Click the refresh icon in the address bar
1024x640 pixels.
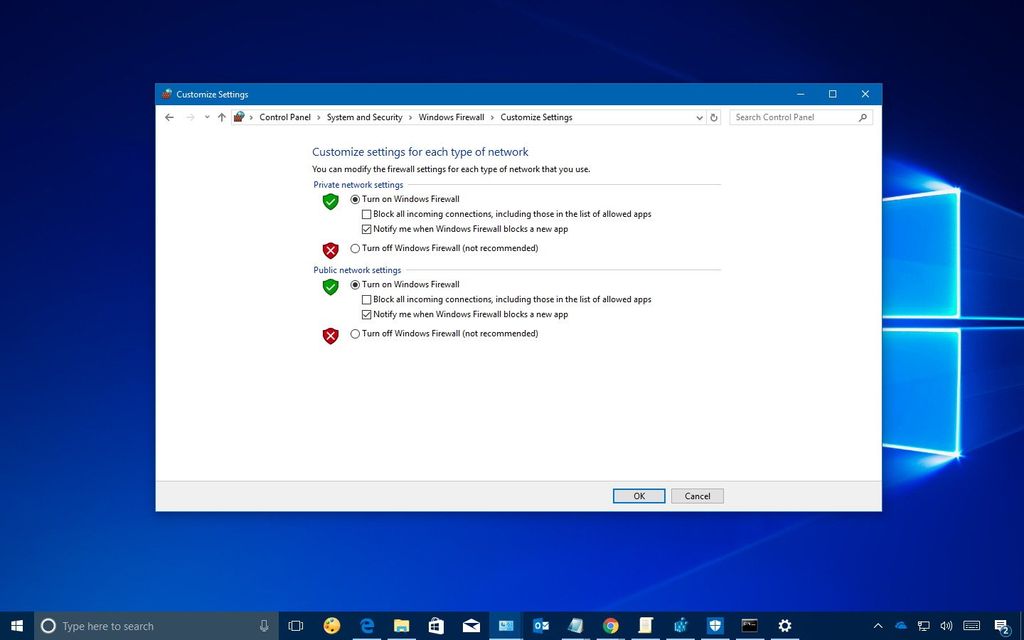[713, 117]
